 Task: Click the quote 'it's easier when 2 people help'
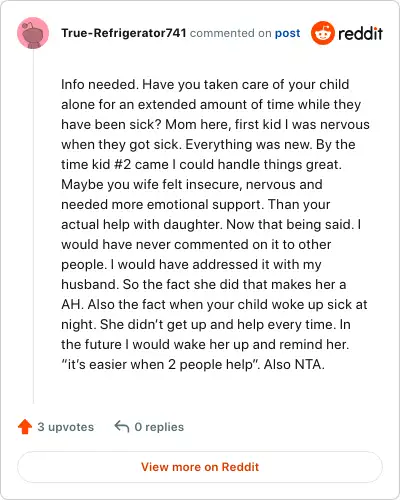160,364
